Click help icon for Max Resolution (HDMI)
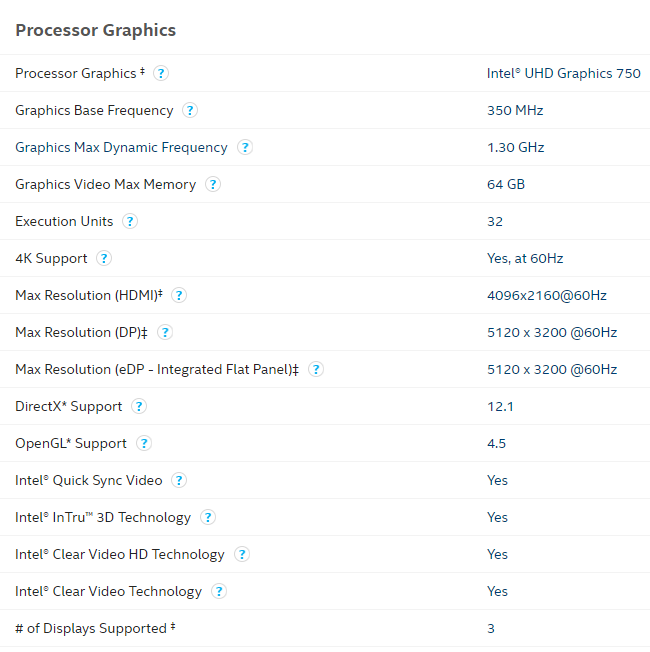This screenshot has height=652, width=650. (x=179, y=295)
